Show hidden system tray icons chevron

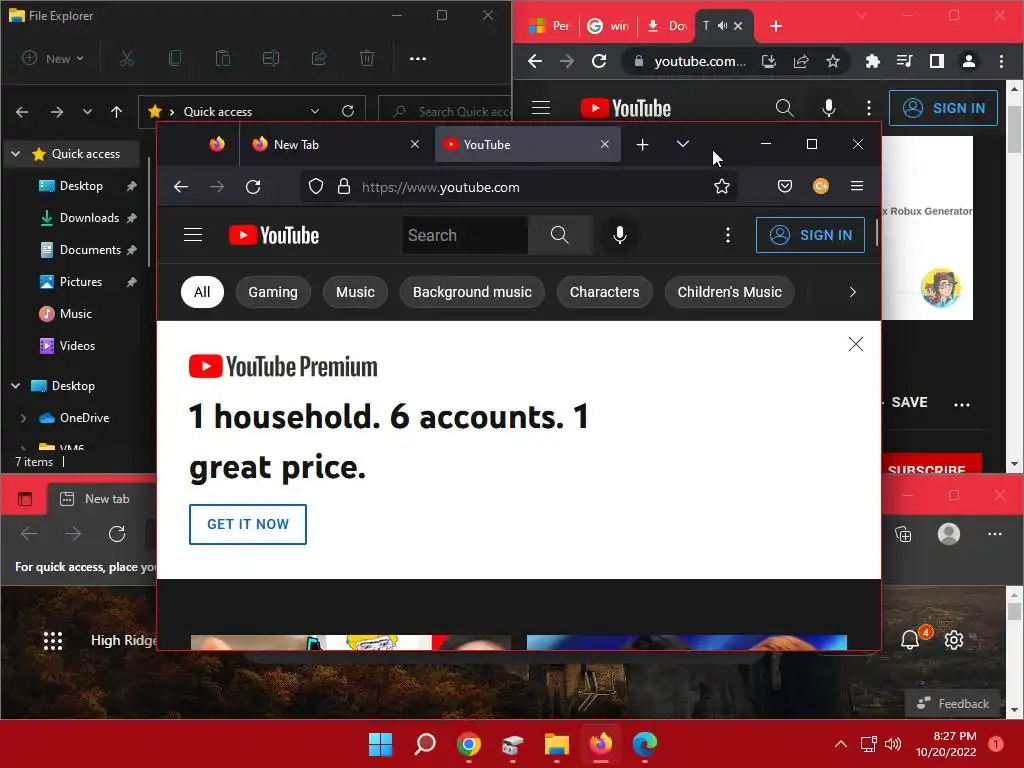tap(841, 744)
